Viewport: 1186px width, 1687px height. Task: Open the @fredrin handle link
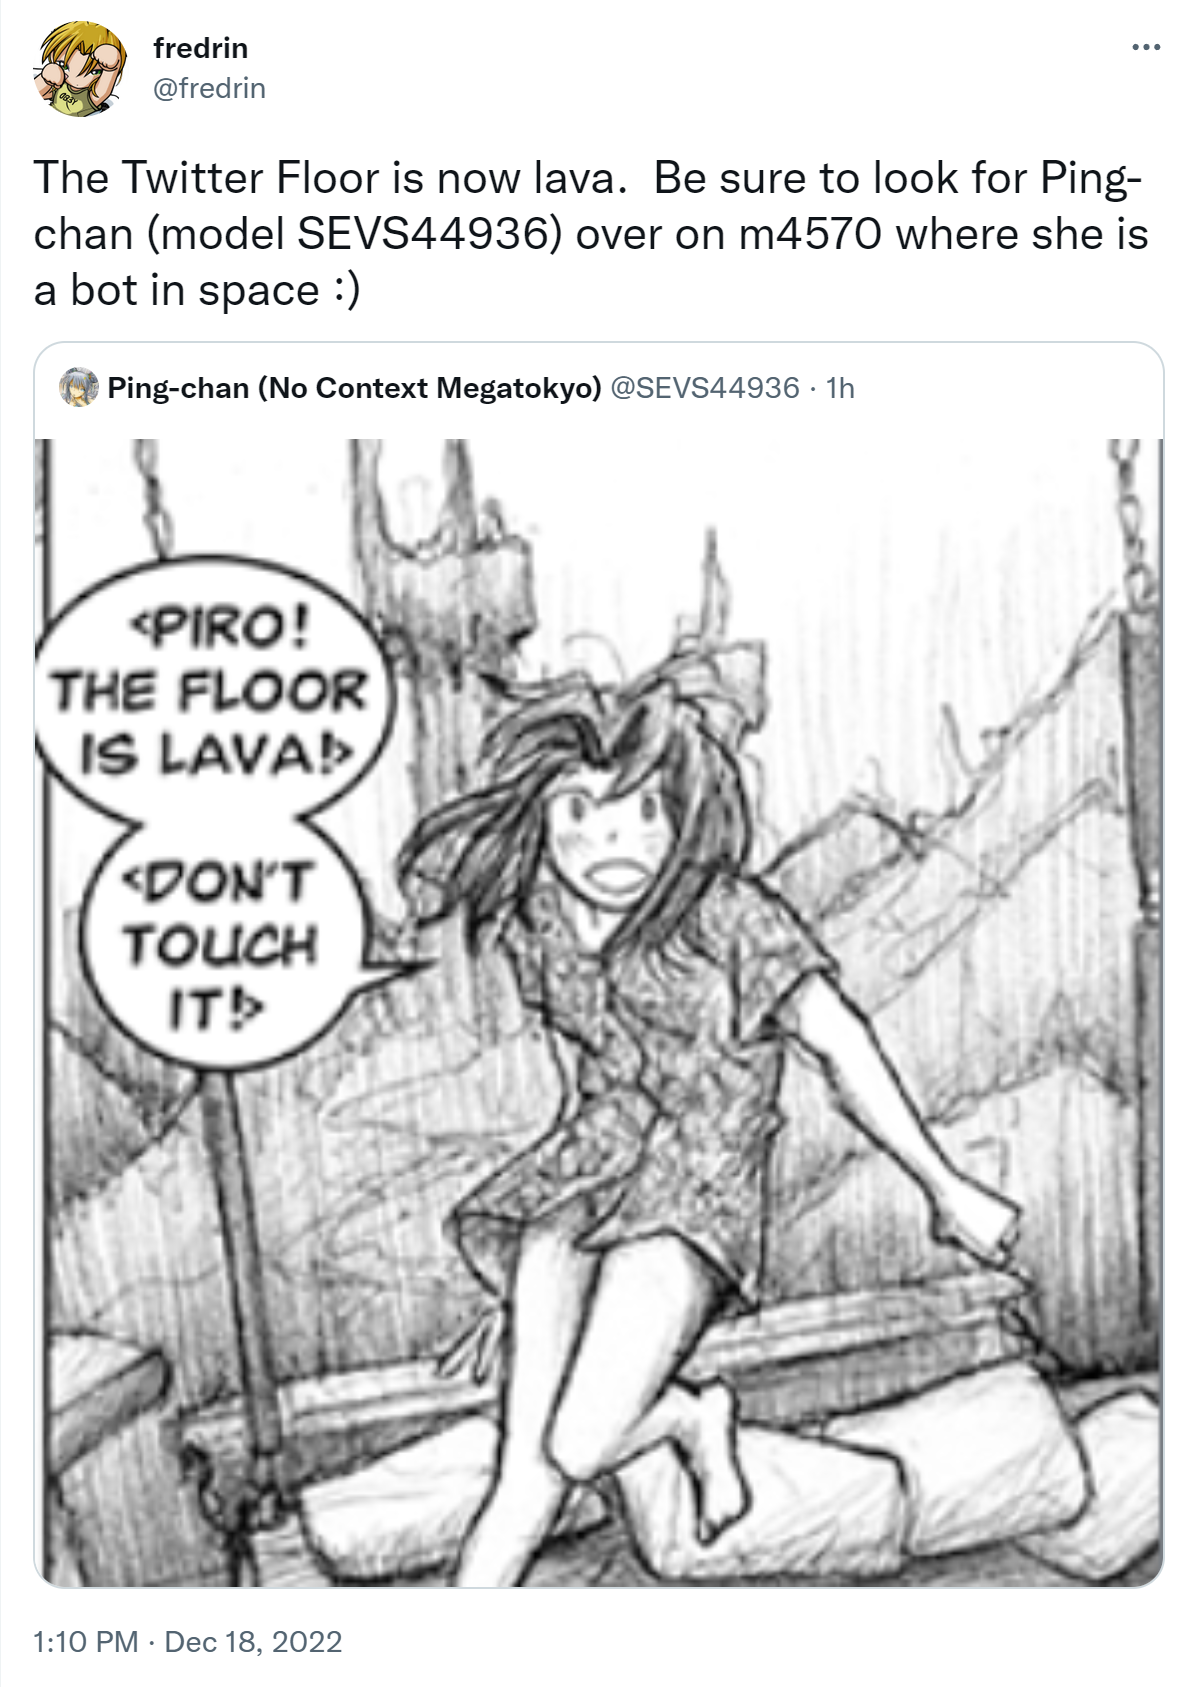click(209, 88)
